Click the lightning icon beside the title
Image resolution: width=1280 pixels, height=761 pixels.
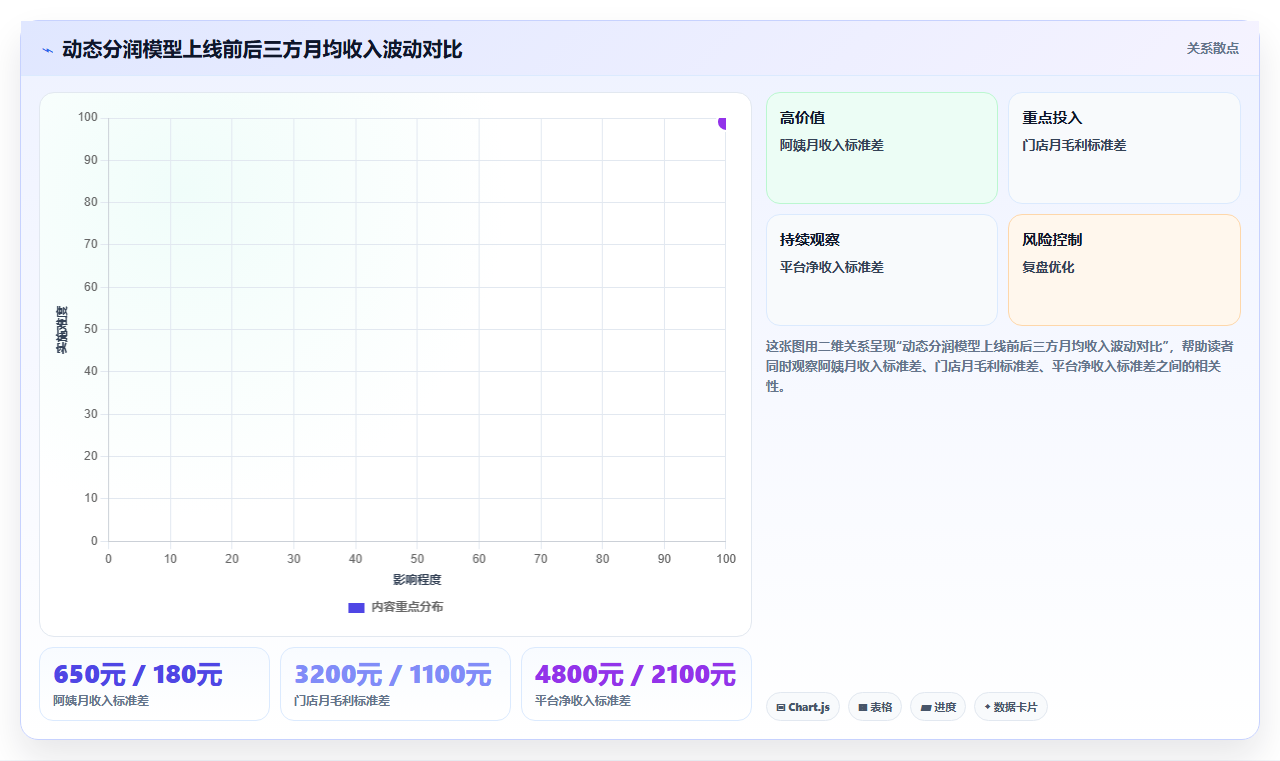[47, 50]
